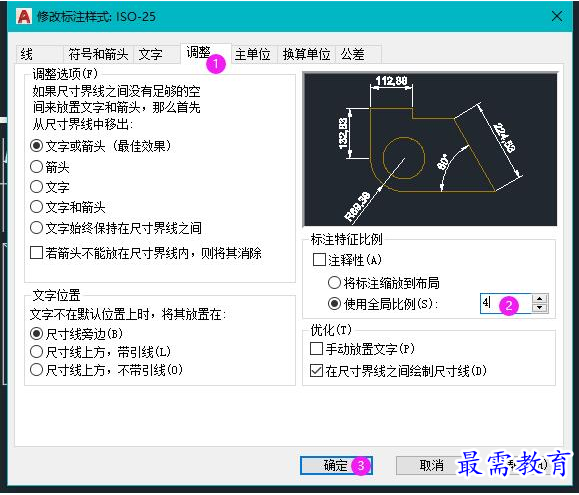Image resolution: width=579 pixels, height=495 pixels.
Task: Close the Modify Dimension Style dialog
Action: pyautogui.click(x=557, y=16)
